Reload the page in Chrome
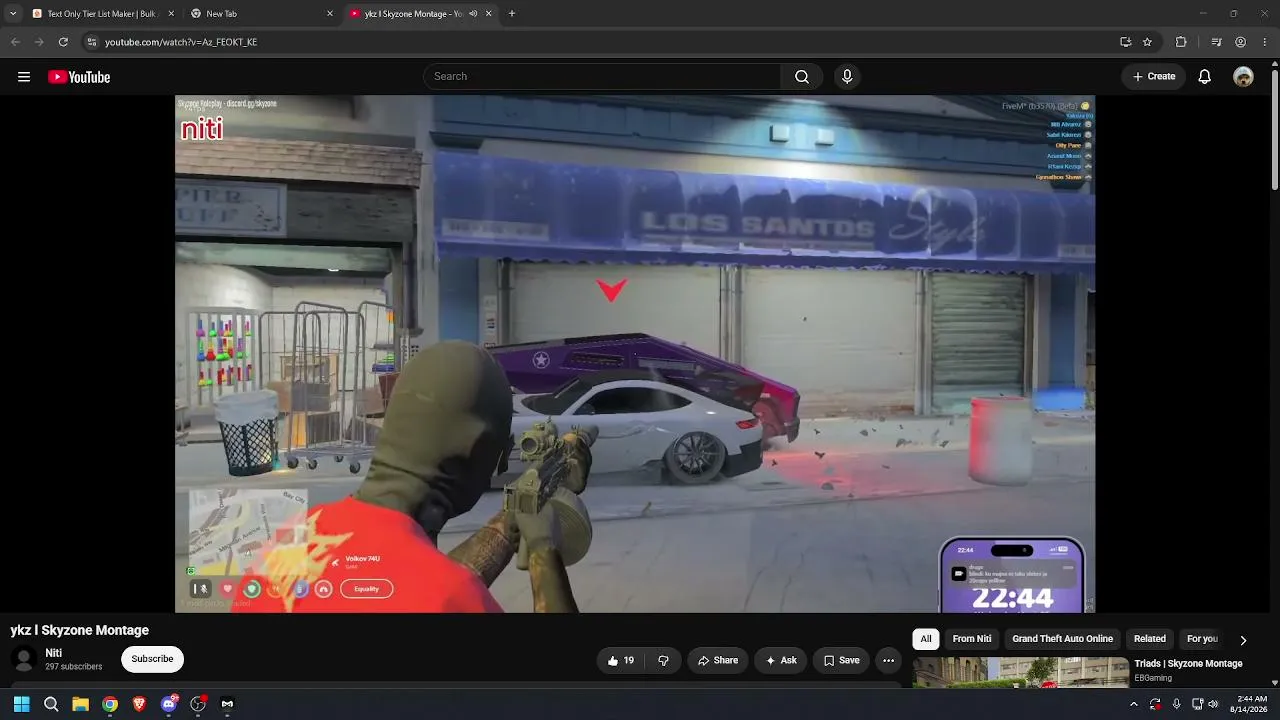The image size is (1280, 720). pyautogui.click(x=63, y=42)
